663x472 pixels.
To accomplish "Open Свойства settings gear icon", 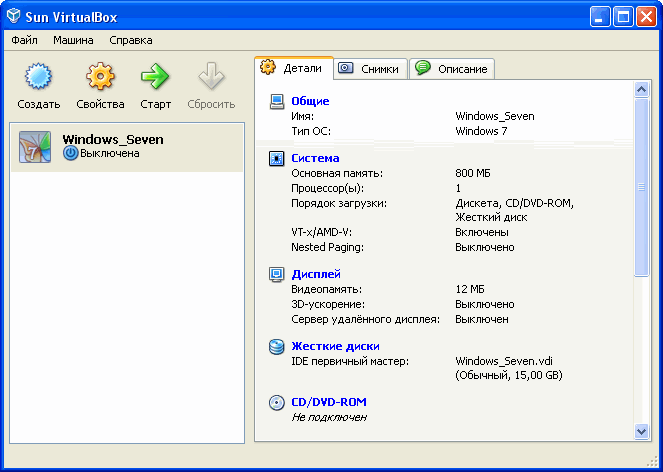I will pyautogui.click(x=100, y=77).
